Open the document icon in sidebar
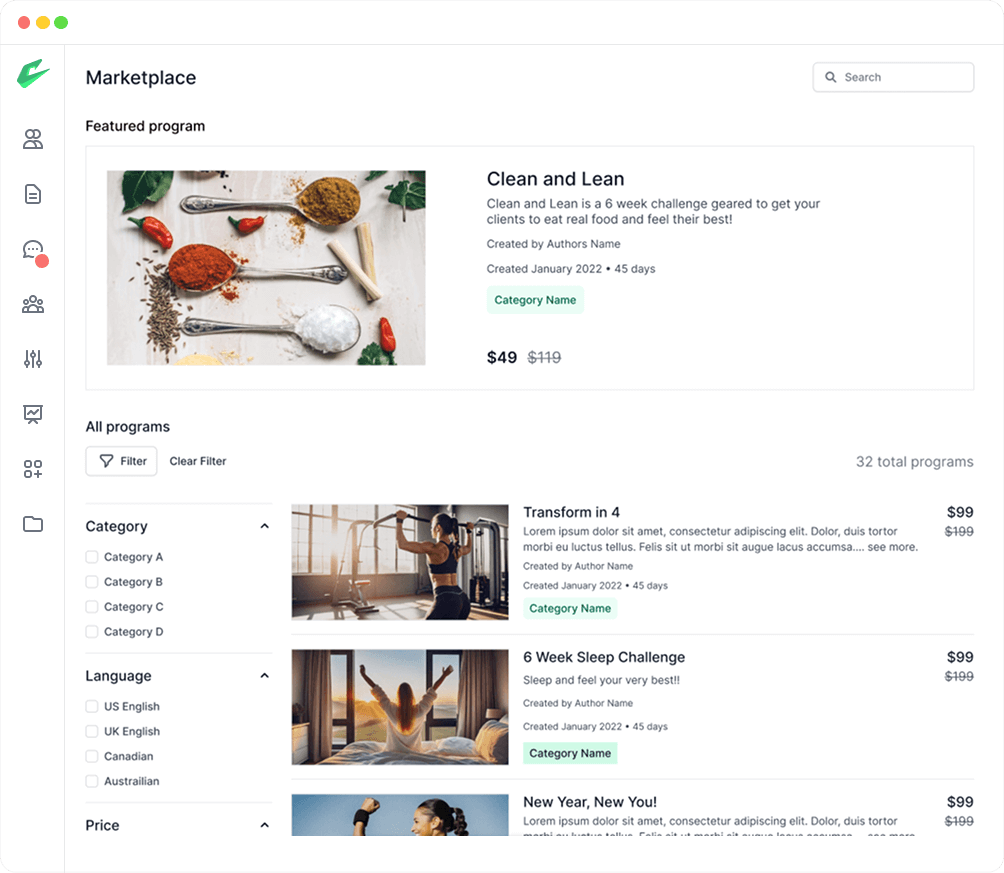 pyautogui.click(x=33, y=194)
